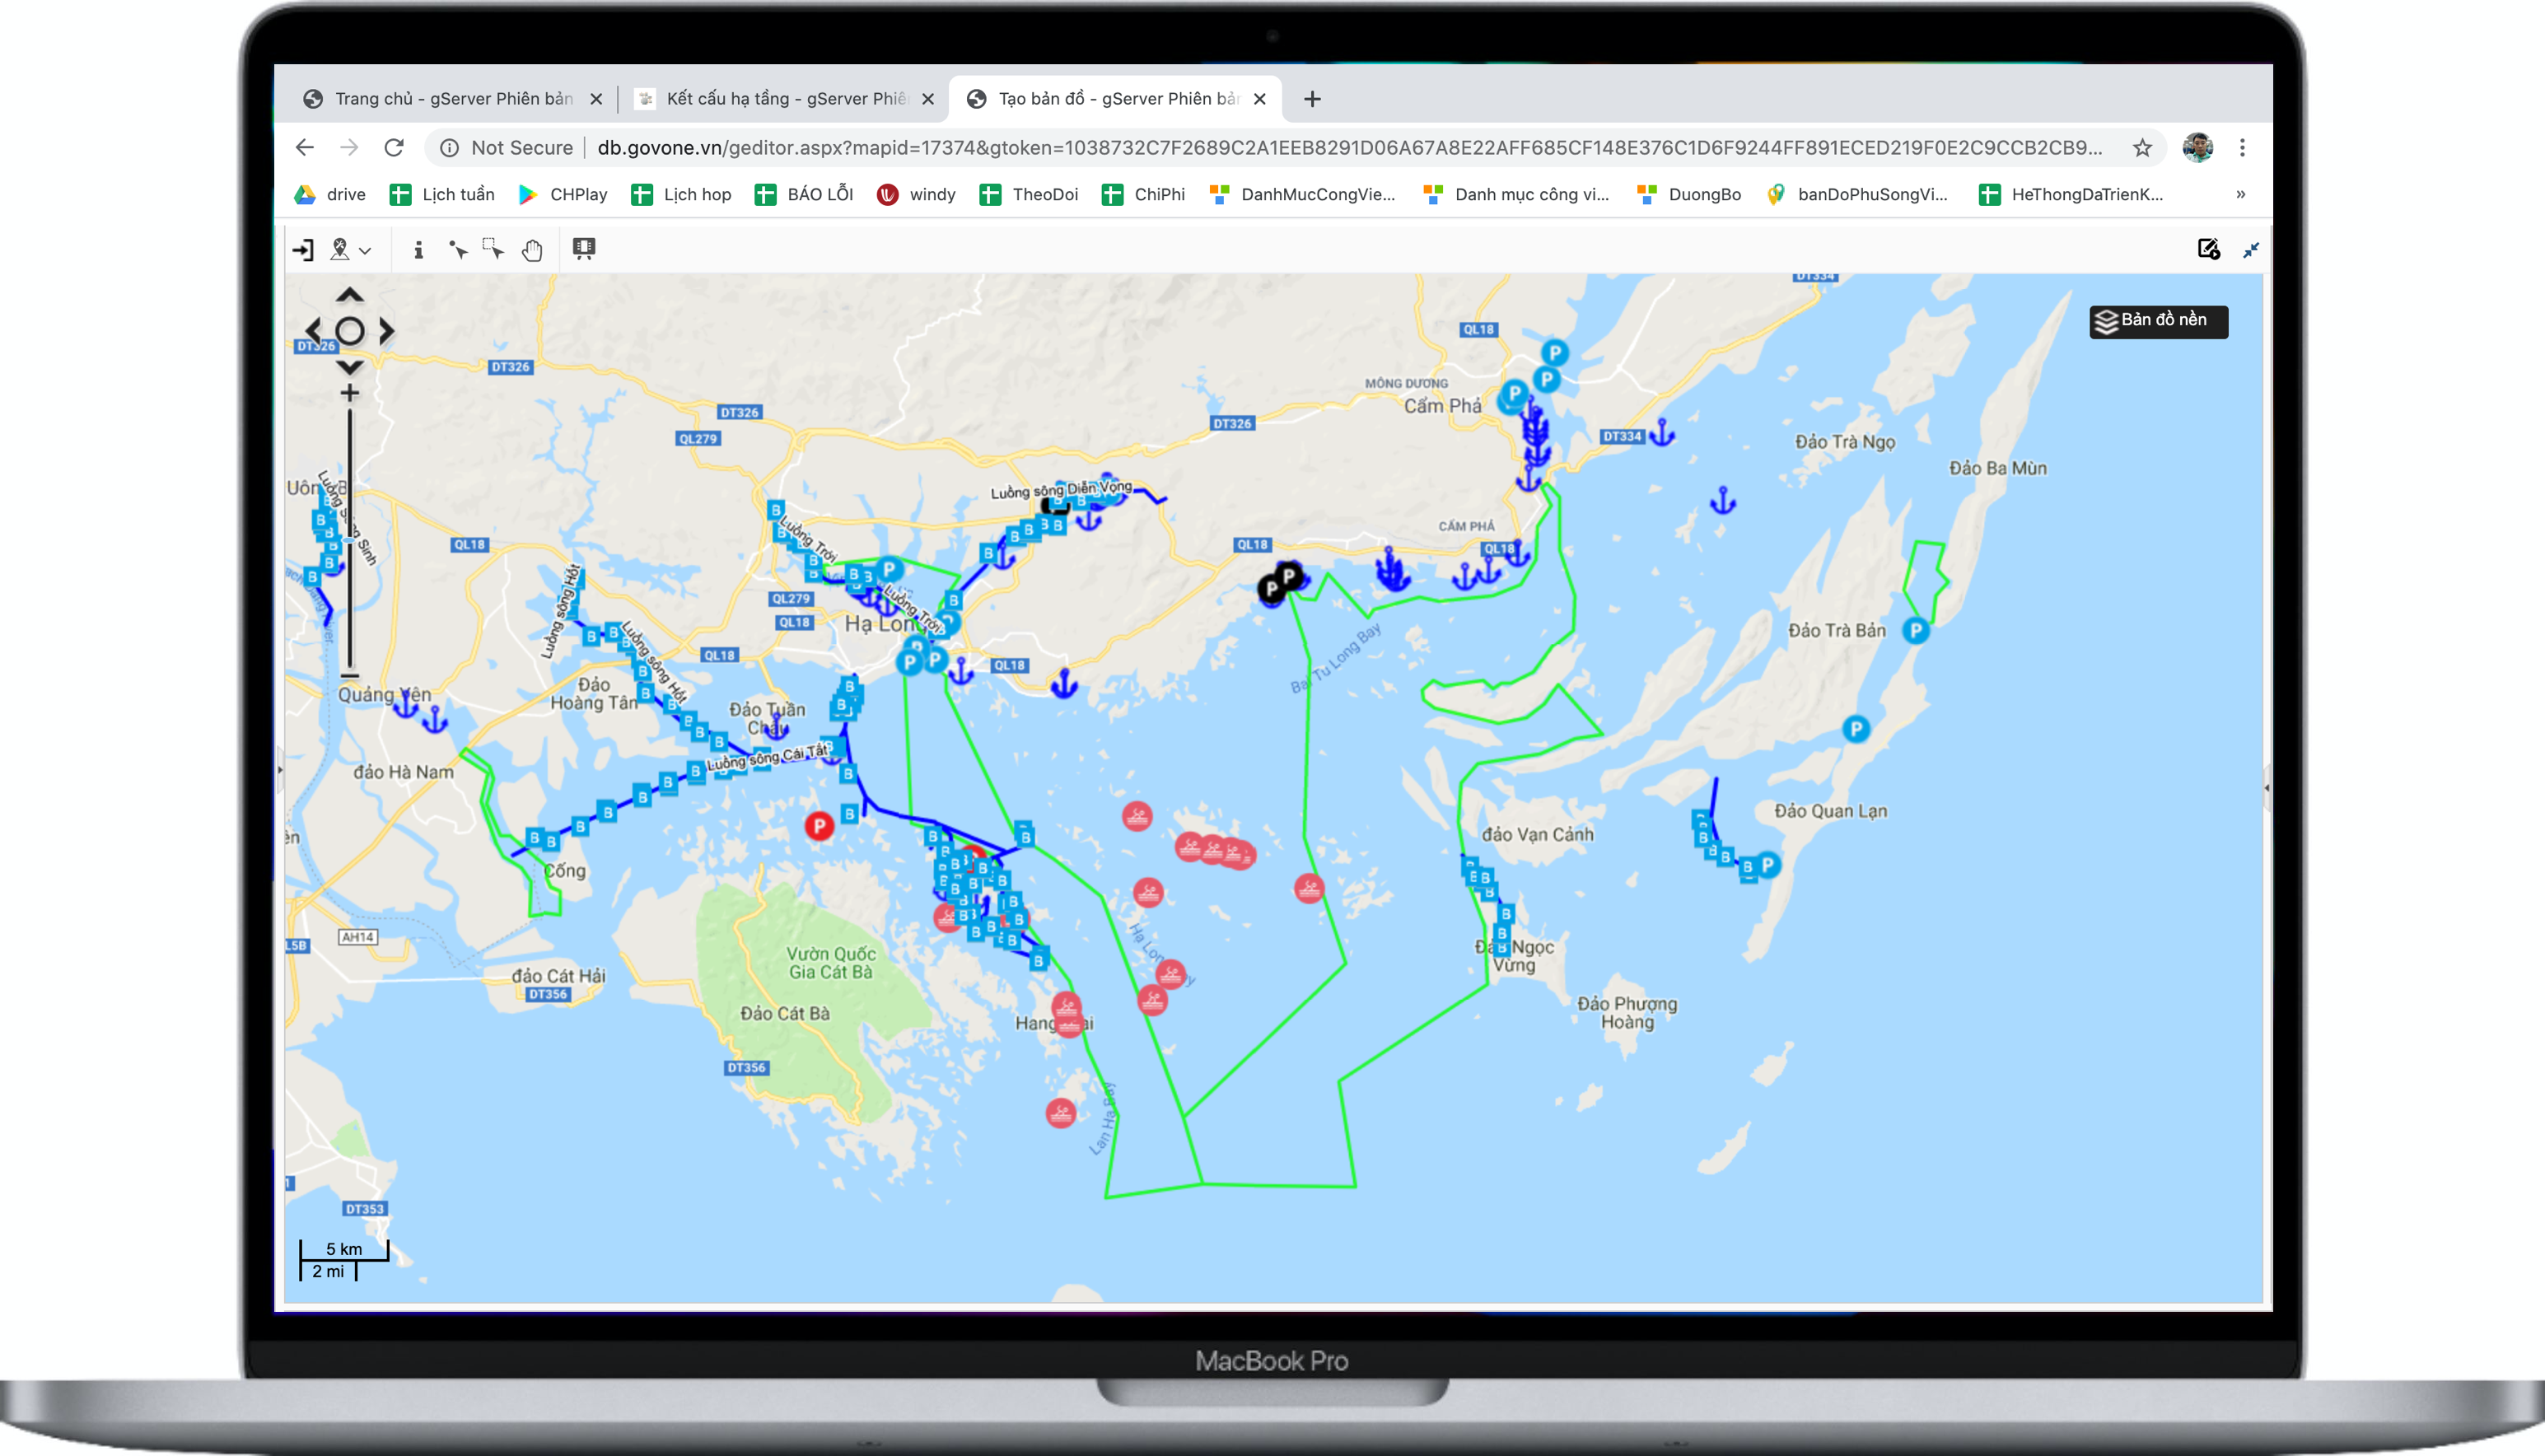Click the zoom slider plus button

click(x=349, y=393)
